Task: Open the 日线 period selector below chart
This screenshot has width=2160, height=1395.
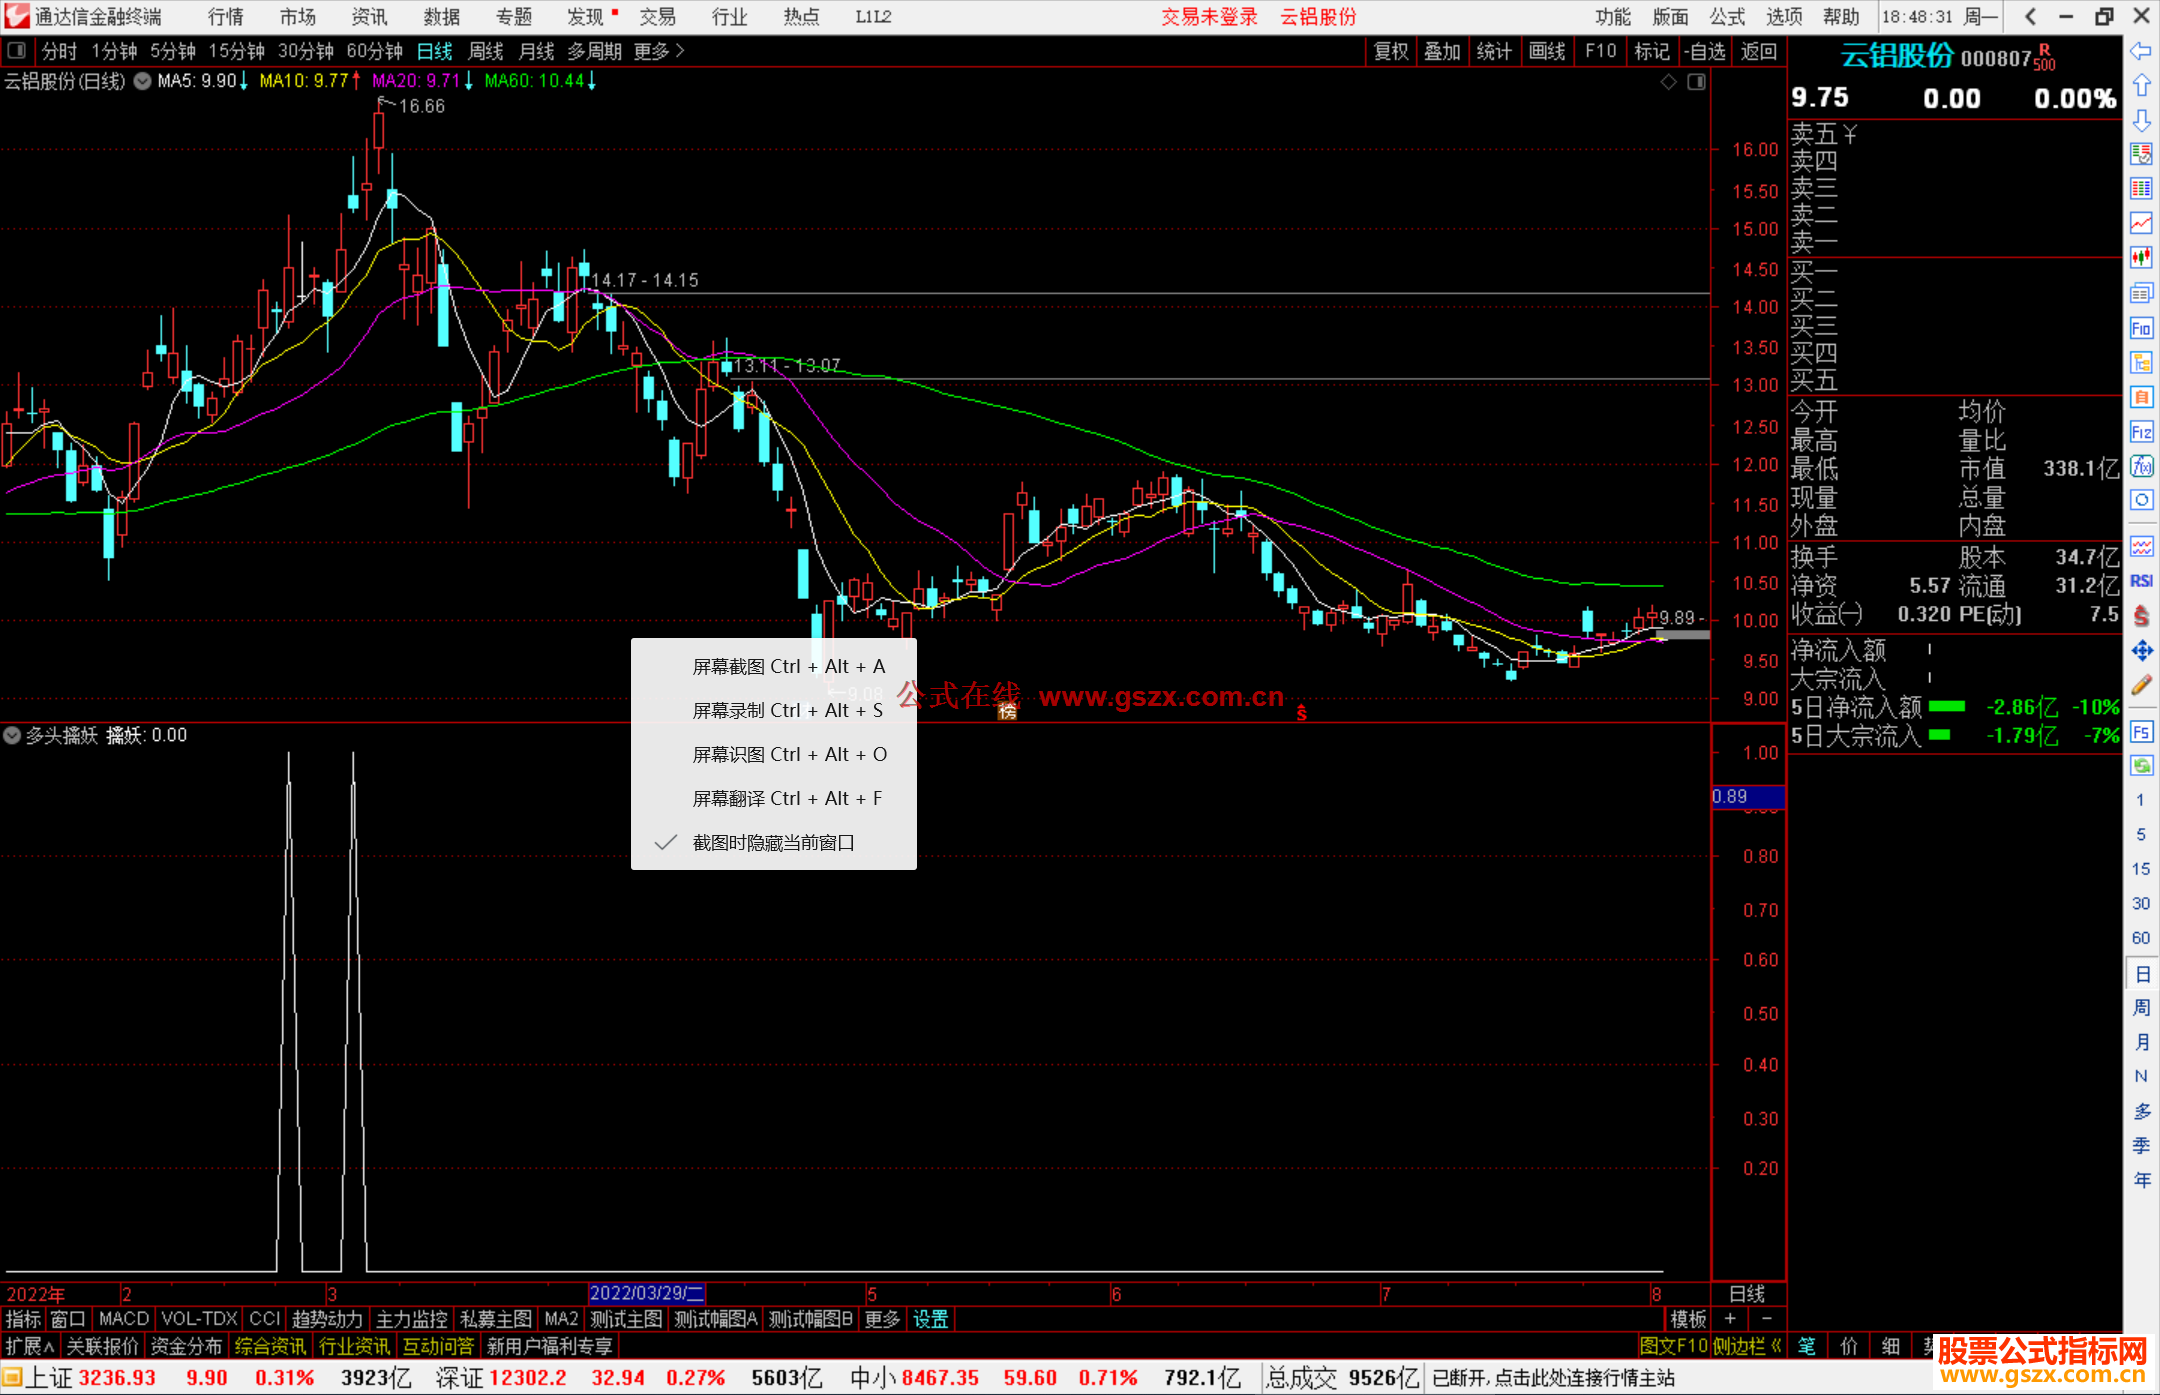Action: point(1748,1294)
